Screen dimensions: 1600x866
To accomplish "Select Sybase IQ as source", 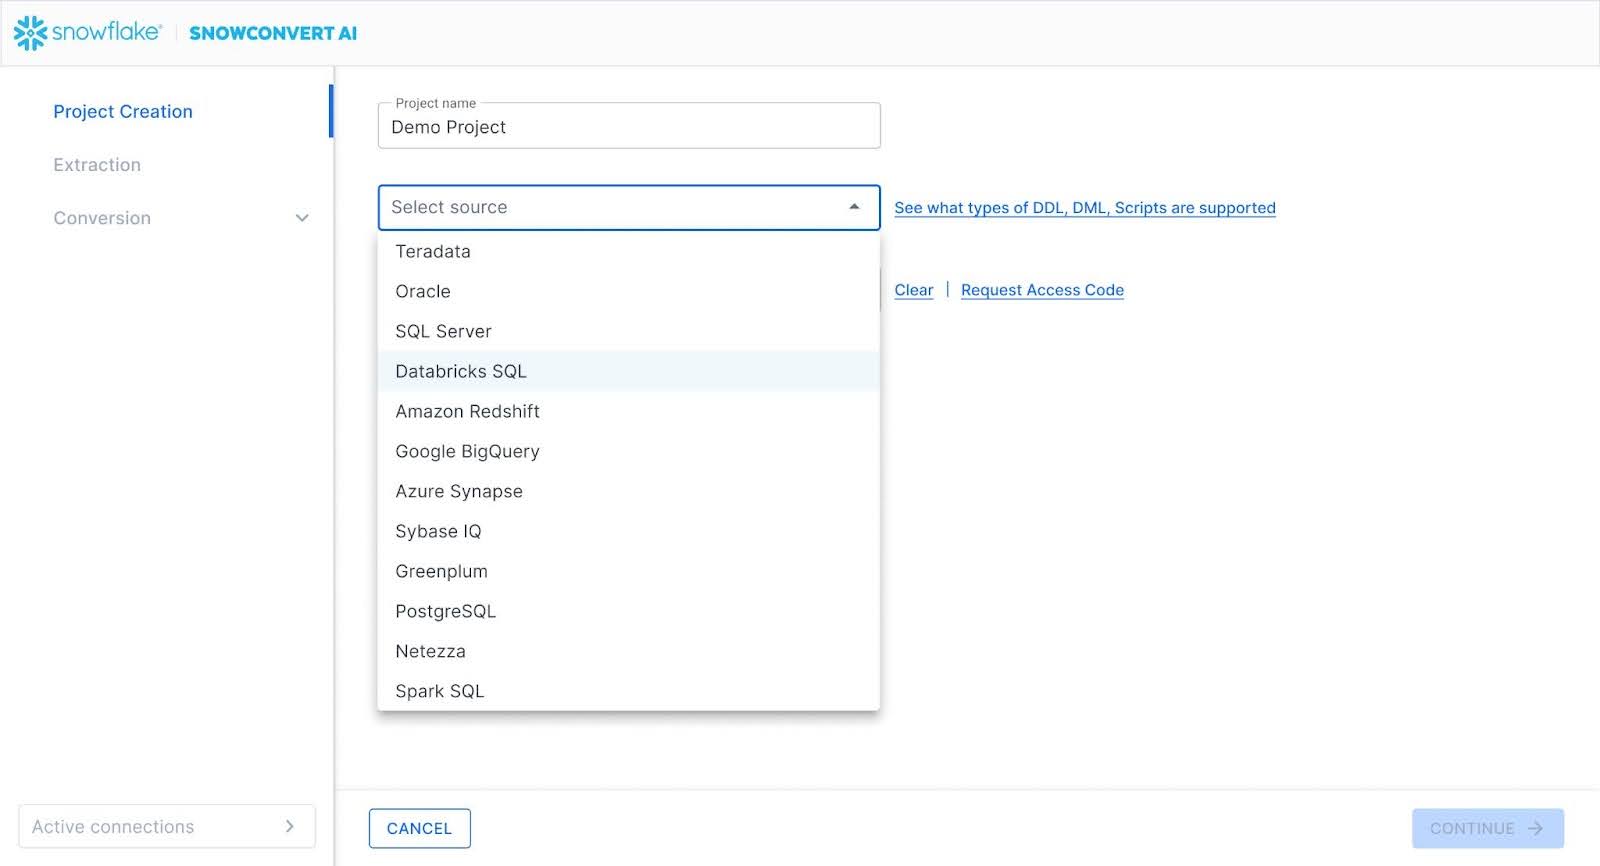I will pyautogui.click(x=438, y=531).
